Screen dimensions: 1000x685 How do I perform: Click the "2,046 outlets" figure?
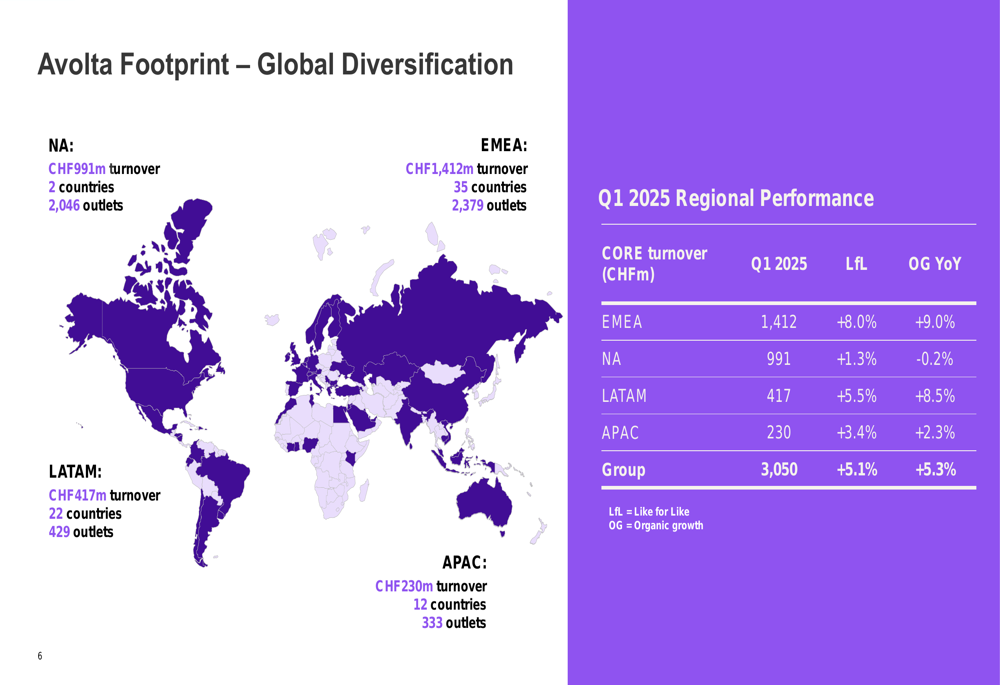click(x=85, y=205)
